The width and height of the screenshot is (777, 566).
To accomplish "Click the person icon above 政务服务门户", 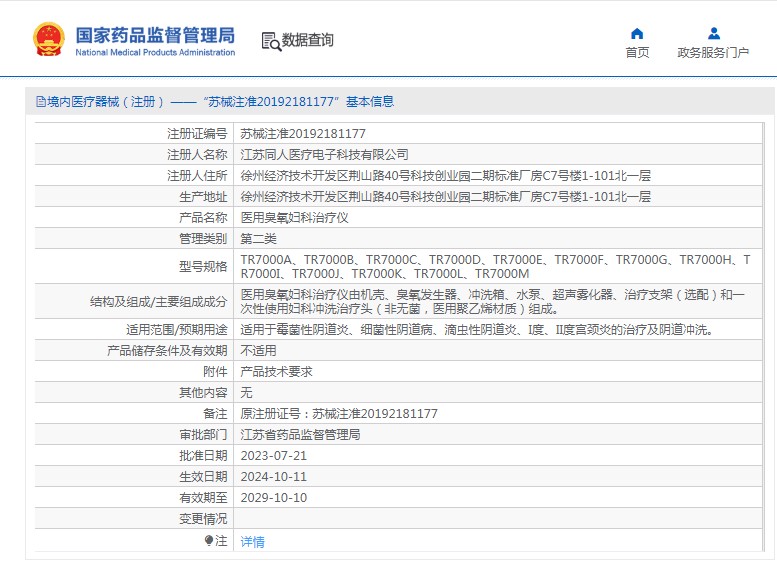I will coord(713,33).
